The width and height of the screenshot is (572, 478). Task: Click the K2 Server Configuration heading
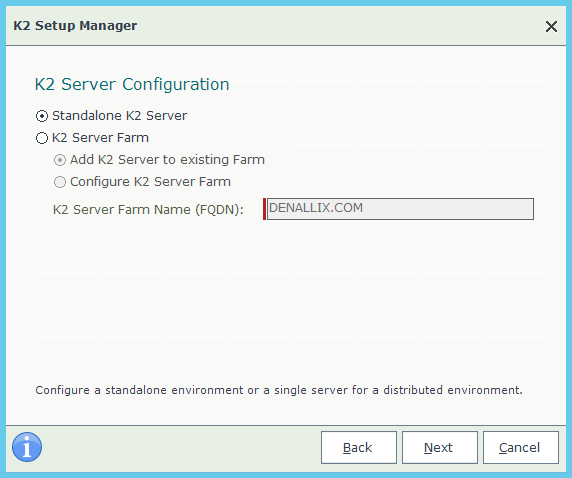[x=132, y=85]
